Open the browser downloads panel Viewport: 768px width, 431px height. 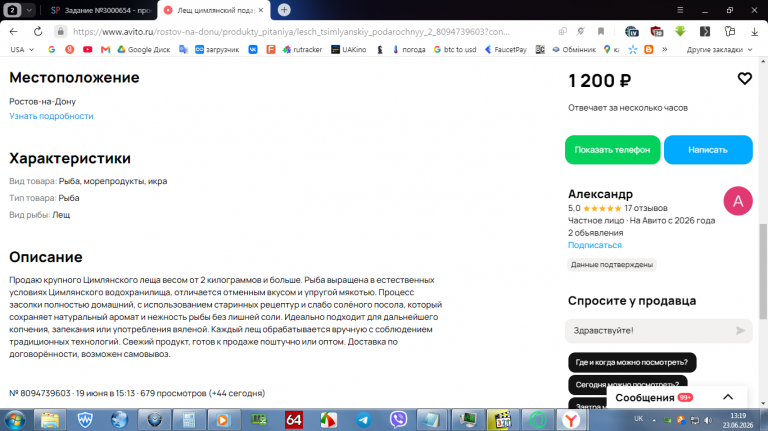coord(754,31)
